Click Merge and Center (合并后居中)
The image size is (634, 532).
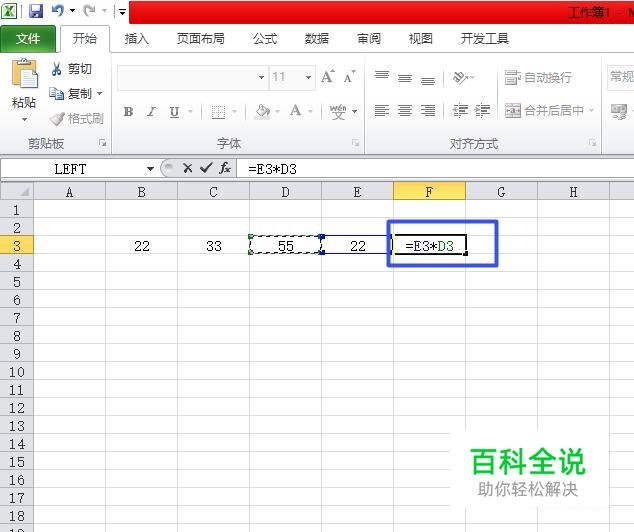point(544,110)
